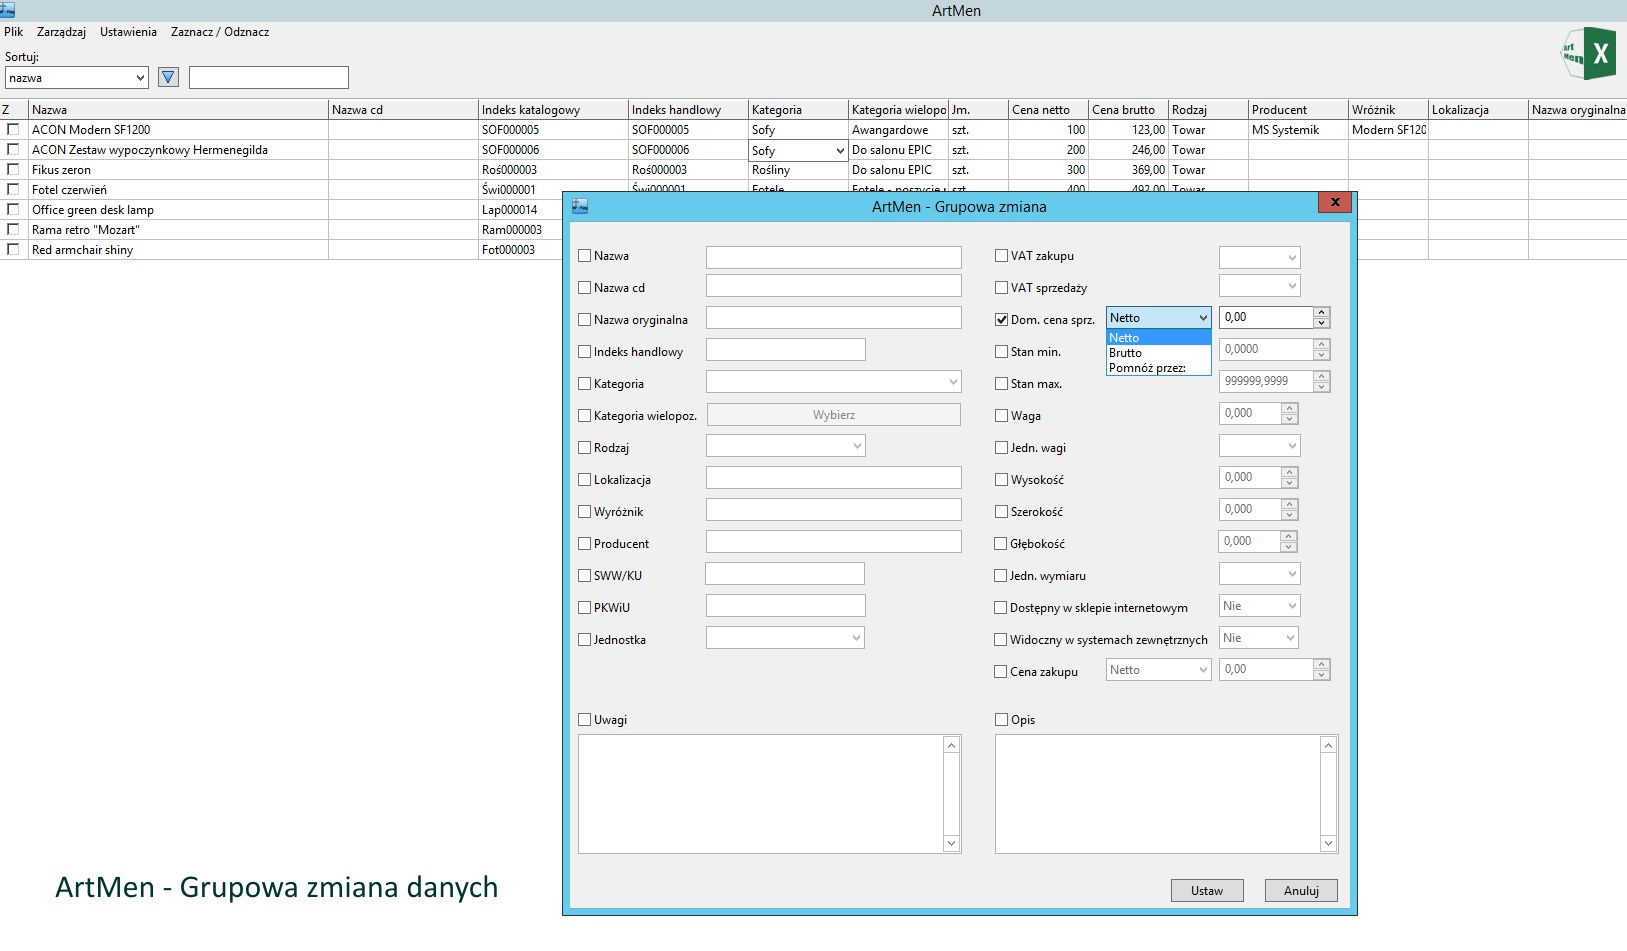Enable the Cena zakupu checkbox
Image resolution: width=1627 pixels, height=951 pixels.
[x=1000, y=672]
